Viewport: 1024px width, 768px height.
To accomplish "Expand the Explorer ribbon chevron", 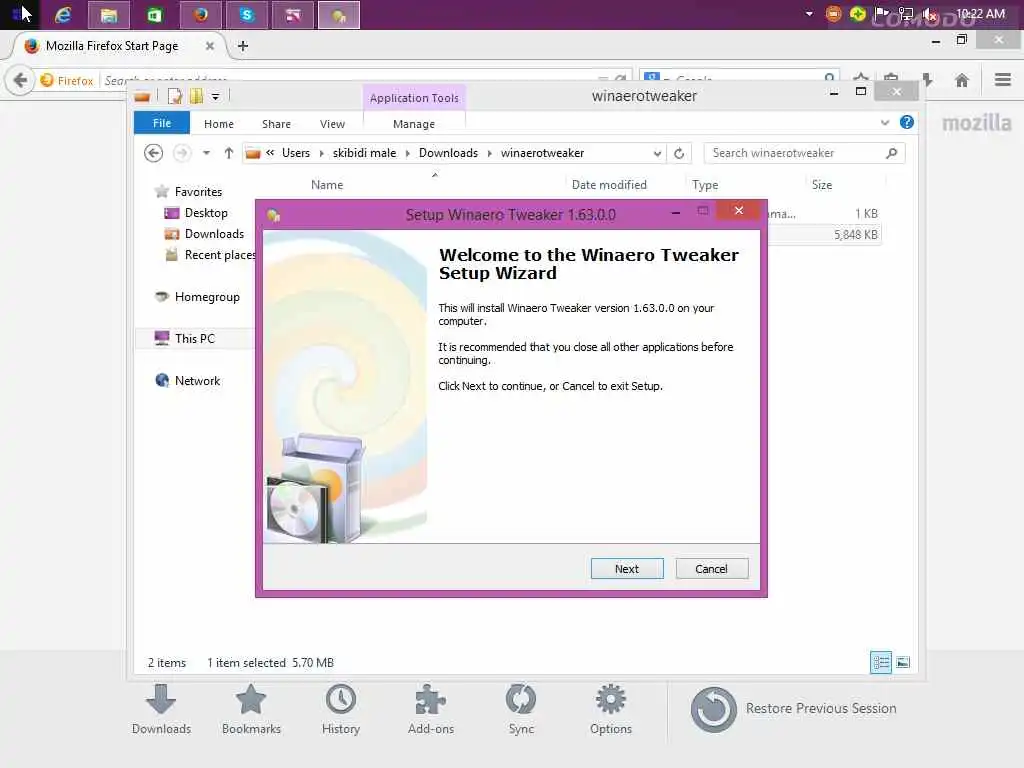I will 885,122.
